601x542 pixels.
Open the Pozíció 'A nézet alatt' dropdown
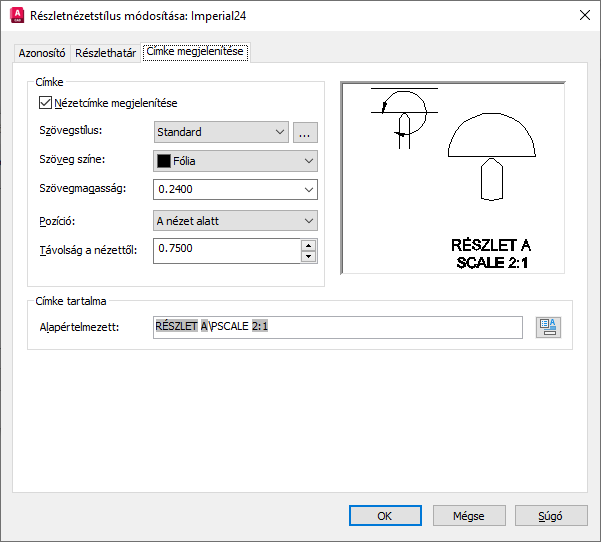[x=235, y=221]
